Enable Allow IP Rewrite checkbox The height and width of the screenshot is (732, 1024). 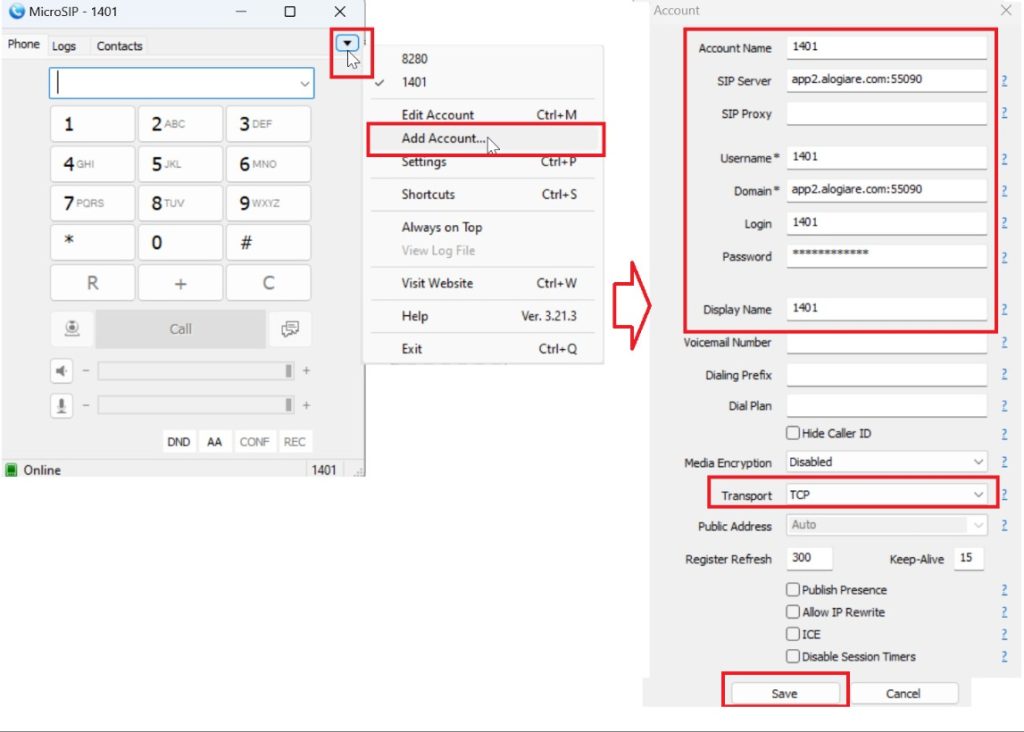point(793,612)
